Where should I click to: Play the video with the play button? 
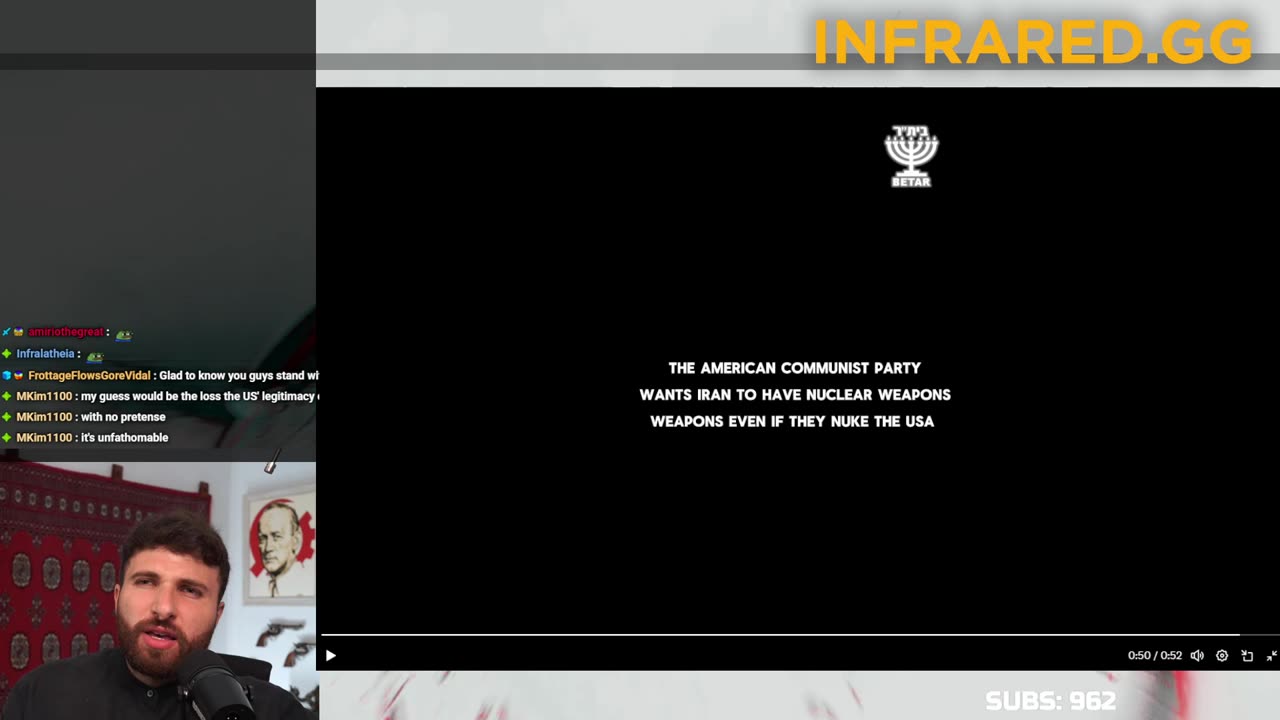[x=331, y=656]
